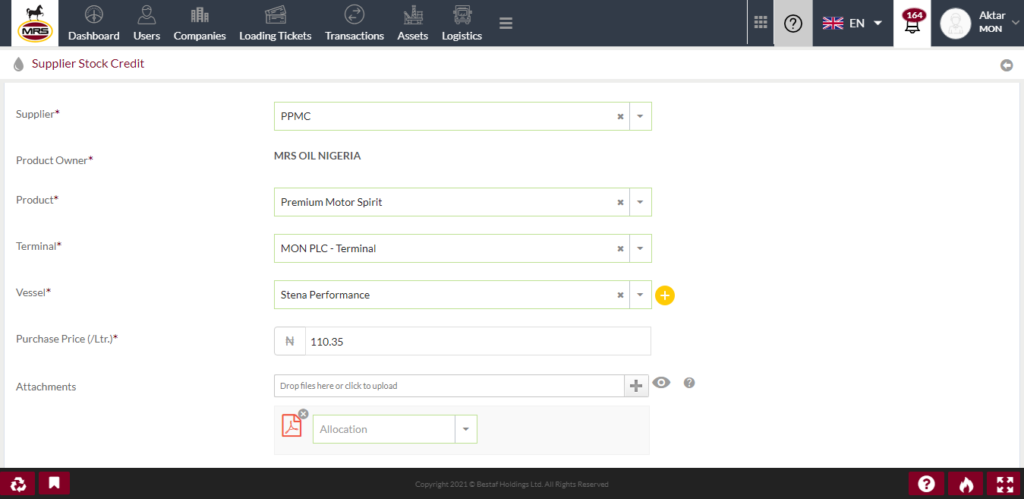The width and height of the screenshot is (1024, 499).
Task: Open the Users menu
Action: 146,24
